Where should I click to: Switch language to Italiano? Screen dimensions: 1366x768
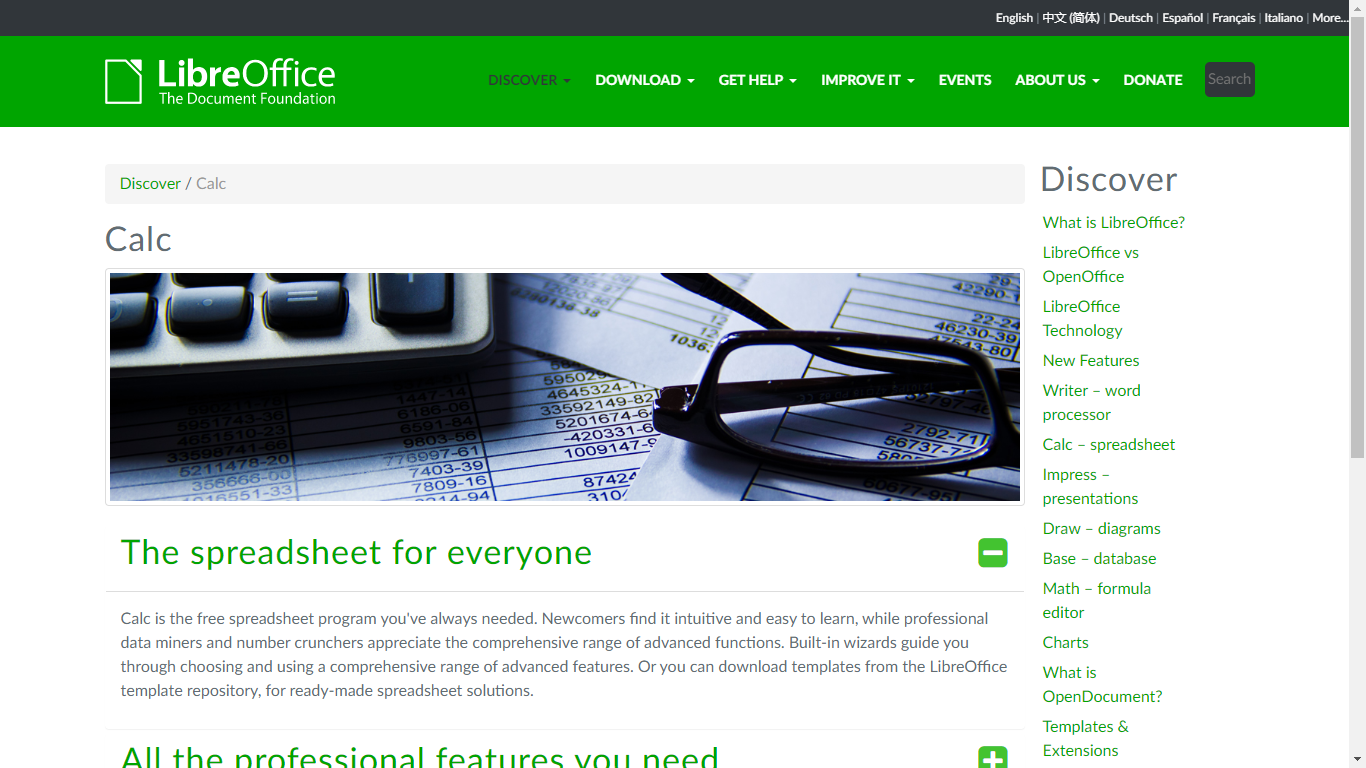(x=1284, y=18)
